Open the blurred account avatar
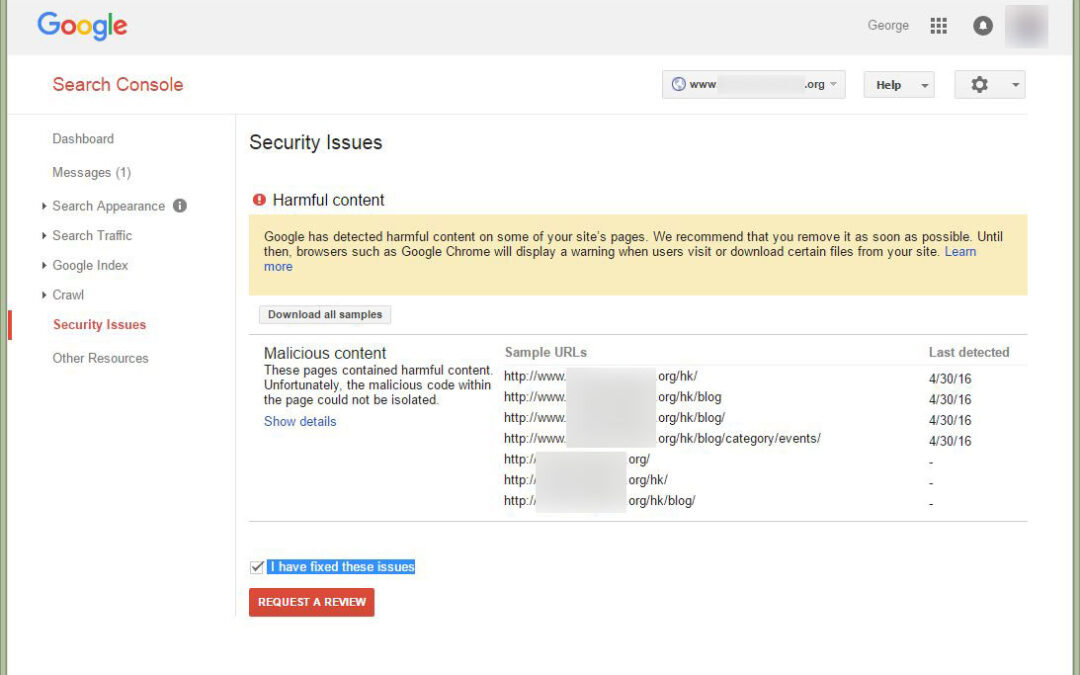1080x675 pixels. 1026,26
